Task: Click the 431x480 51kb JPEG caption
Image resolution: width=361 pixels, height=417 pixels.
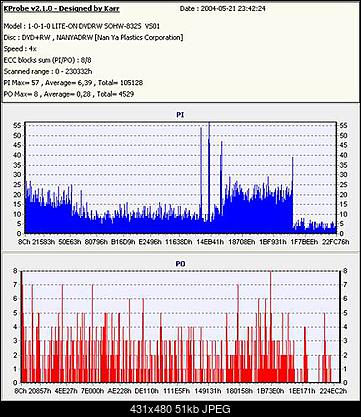Action: pos(180,409)
